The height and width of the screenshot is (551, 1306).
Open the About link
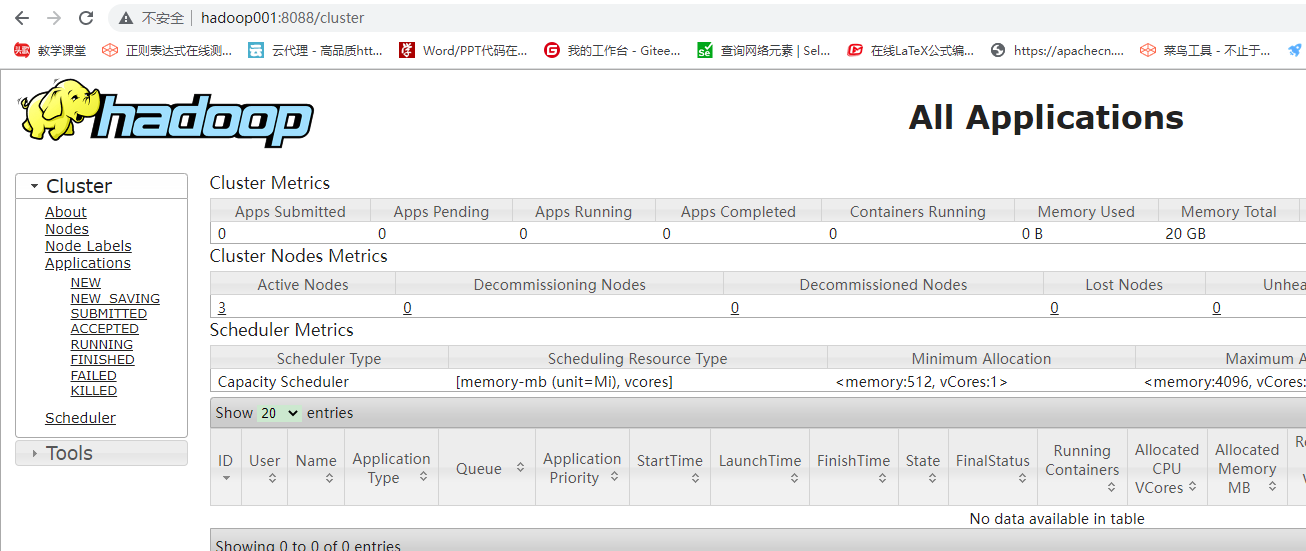[x=66, y=212]
